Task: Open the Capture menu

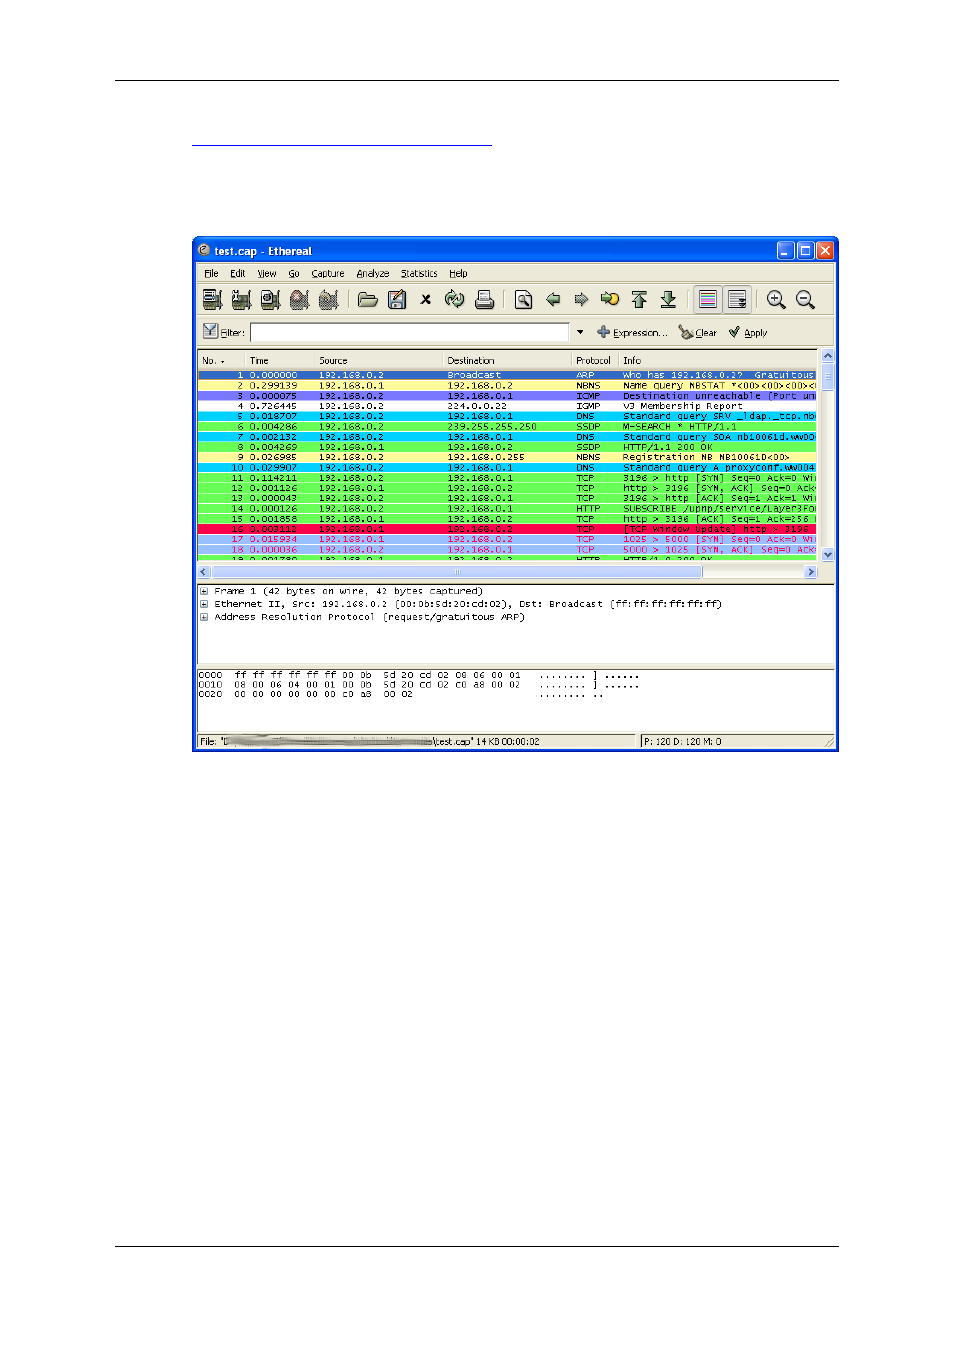Action: (x=328, y=273)
